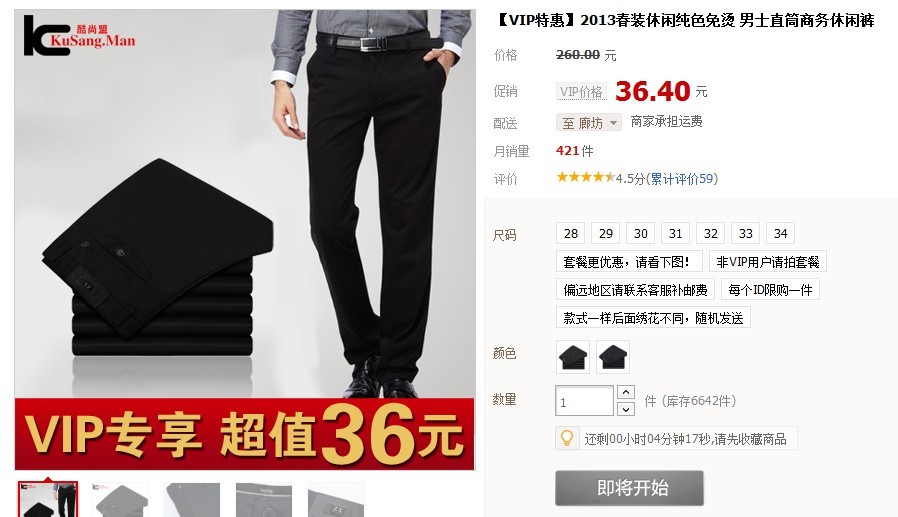Image resolution: width=898 pixels, height=517 pixels.
Task: Click the 即将开始 button
Action: click(x=629, y=488)
